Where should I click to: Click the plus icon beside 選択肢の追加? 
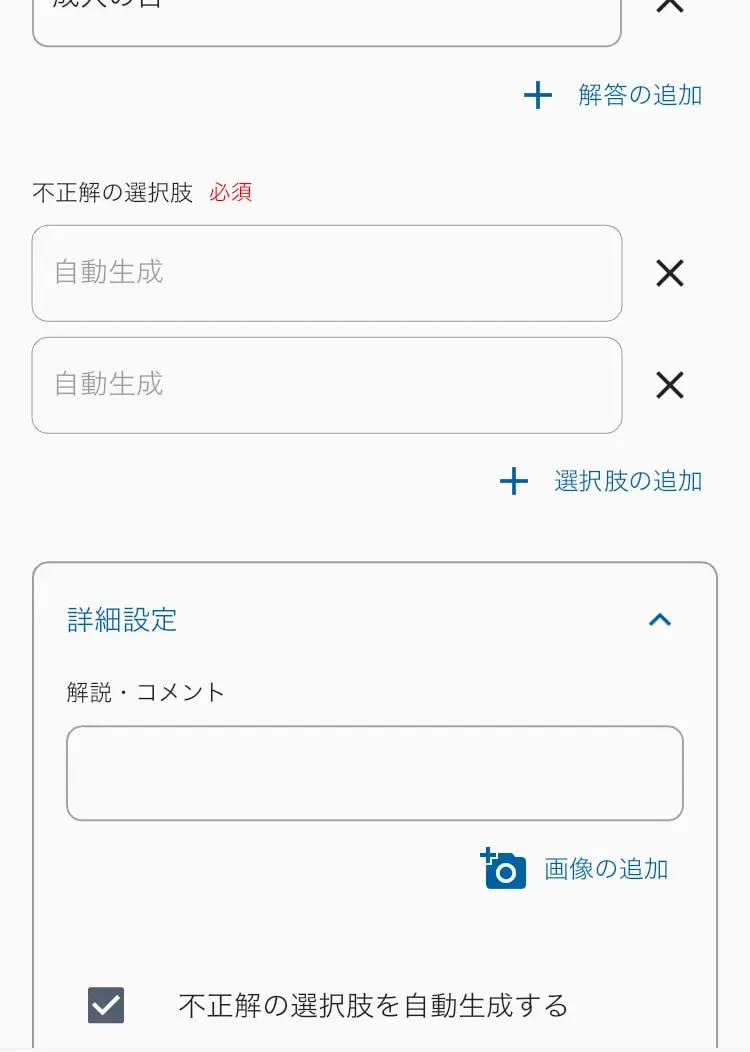coord(514,482)
